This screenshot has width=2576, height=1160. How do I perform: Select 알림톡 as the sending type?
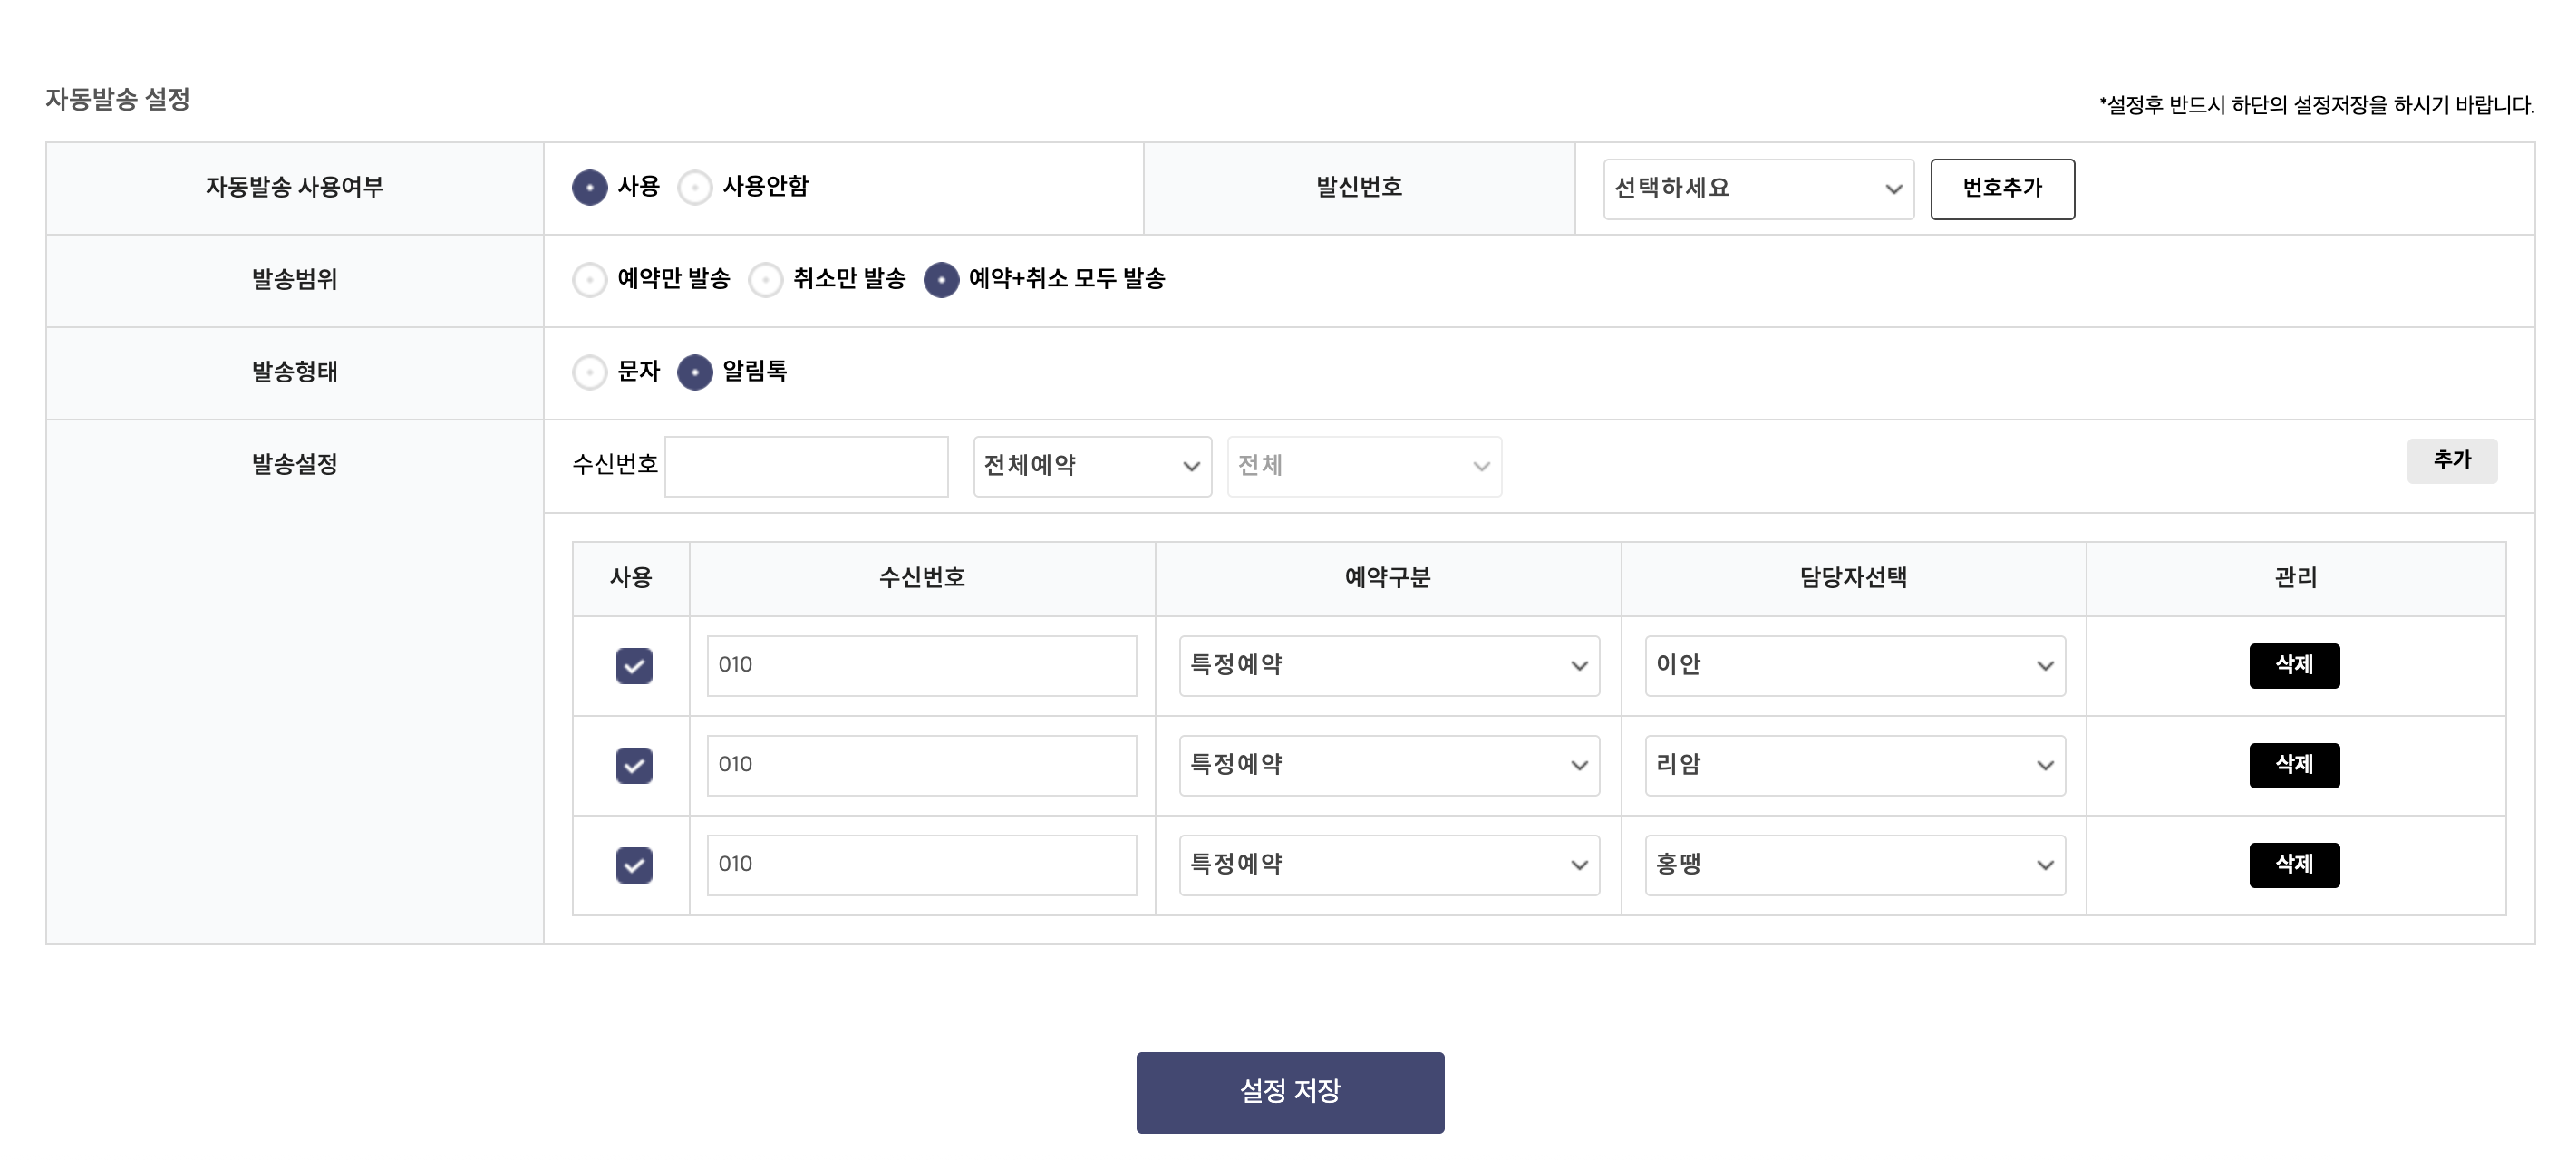point(695,372)
